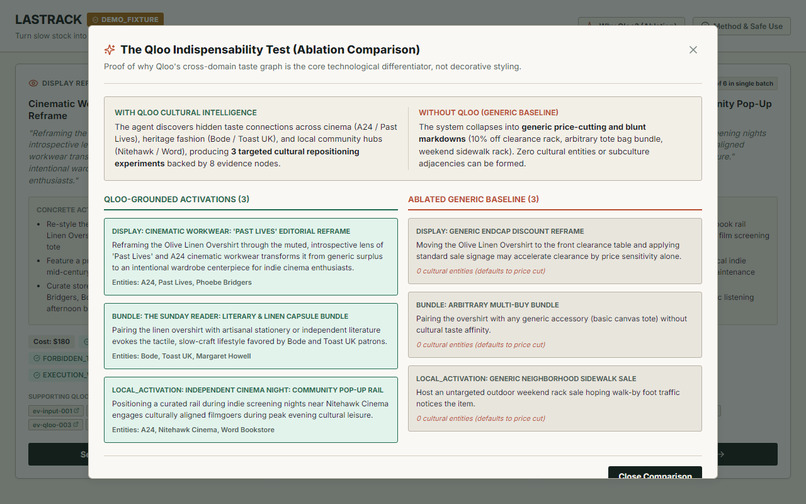Click the DEMO_FIXTURE badge in the header
Image resolution: width=806 pixels, height=504 pixels.
click(125, 20)
